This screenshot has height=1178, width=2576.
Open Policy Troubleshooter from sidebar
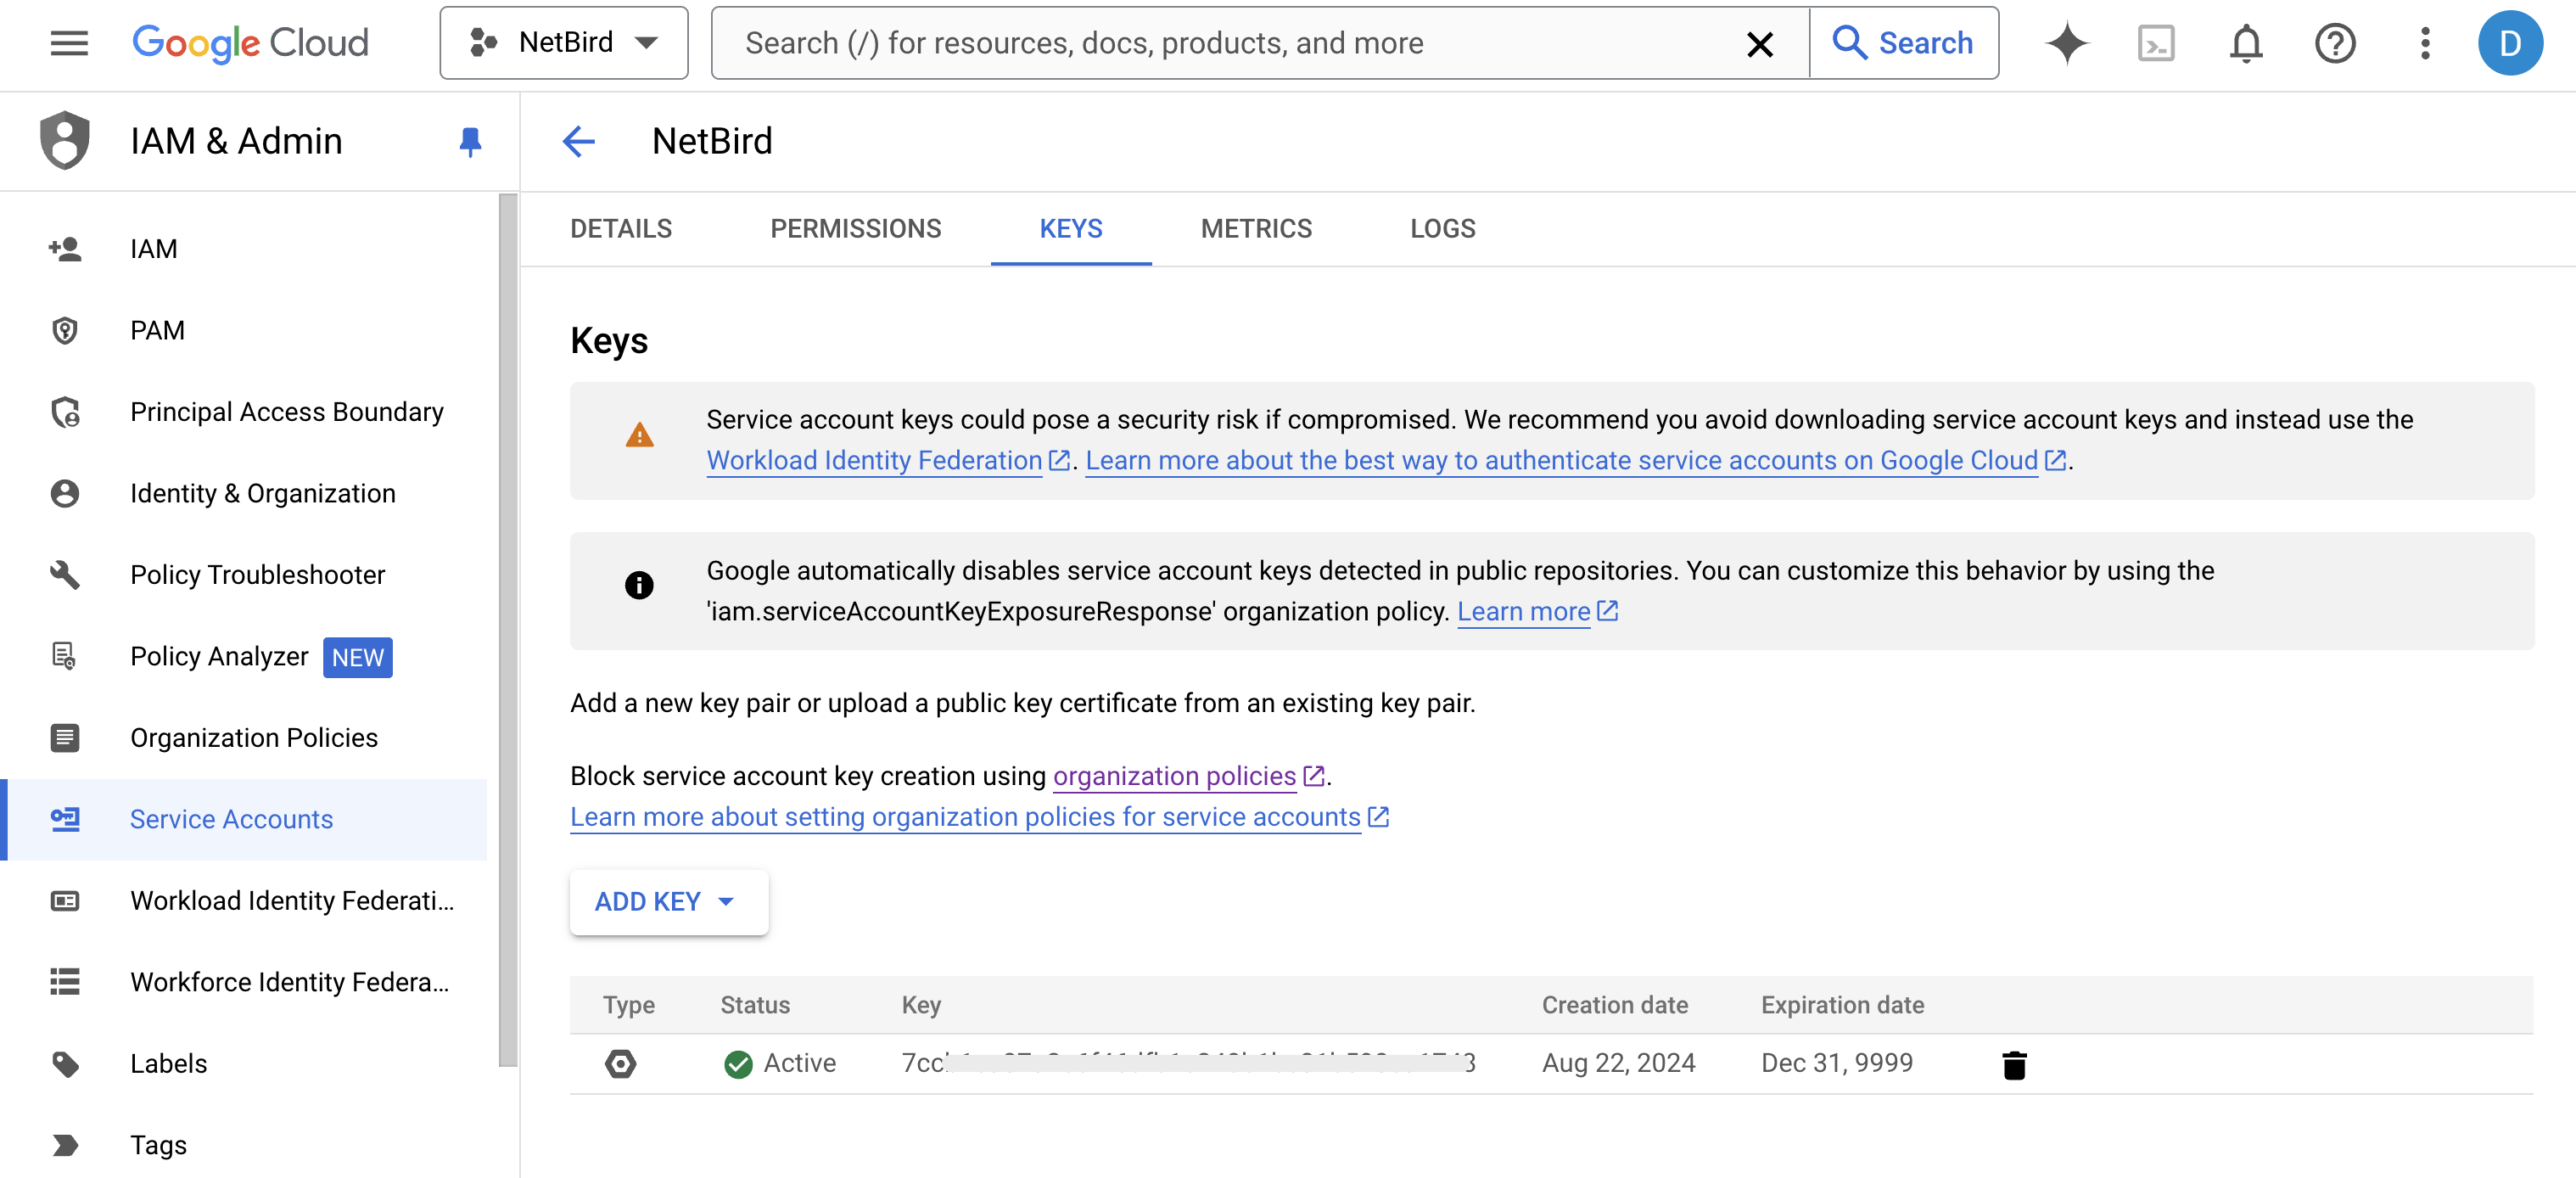(x=257, y=574)
